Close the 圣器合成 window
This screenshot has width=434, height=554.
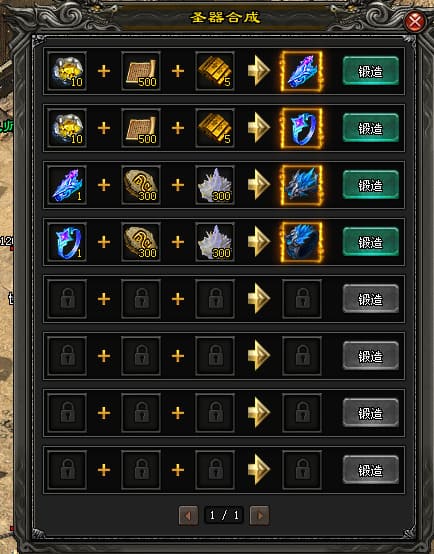click(x=415, y=22)
